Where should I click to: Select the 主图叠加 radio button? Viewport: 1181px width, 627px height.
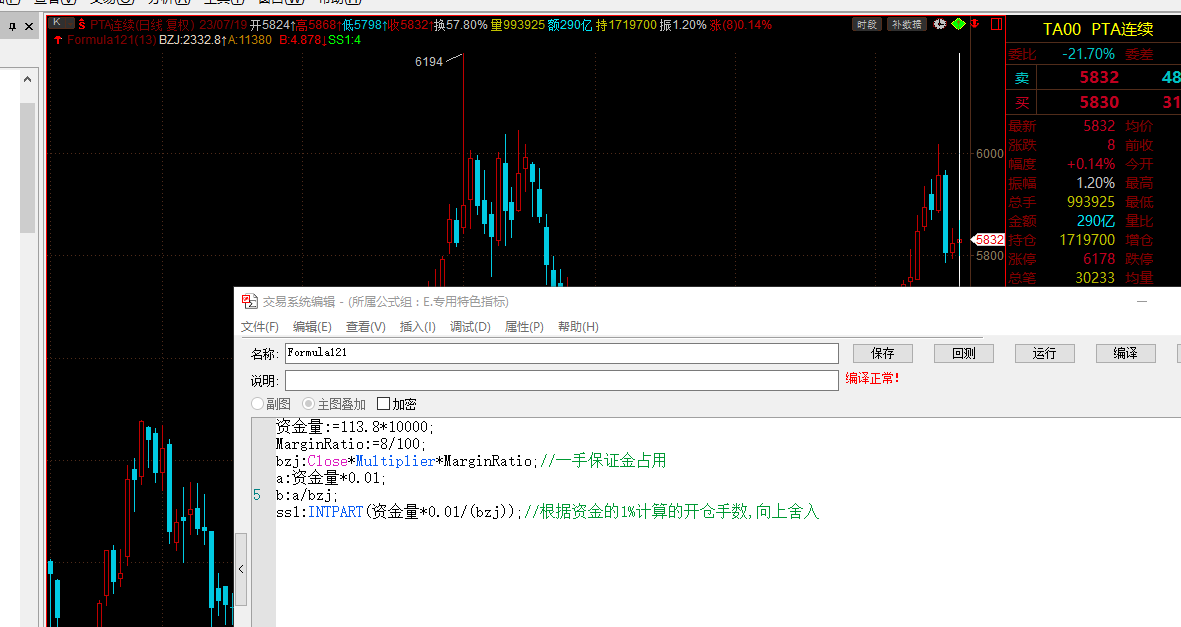308,404
